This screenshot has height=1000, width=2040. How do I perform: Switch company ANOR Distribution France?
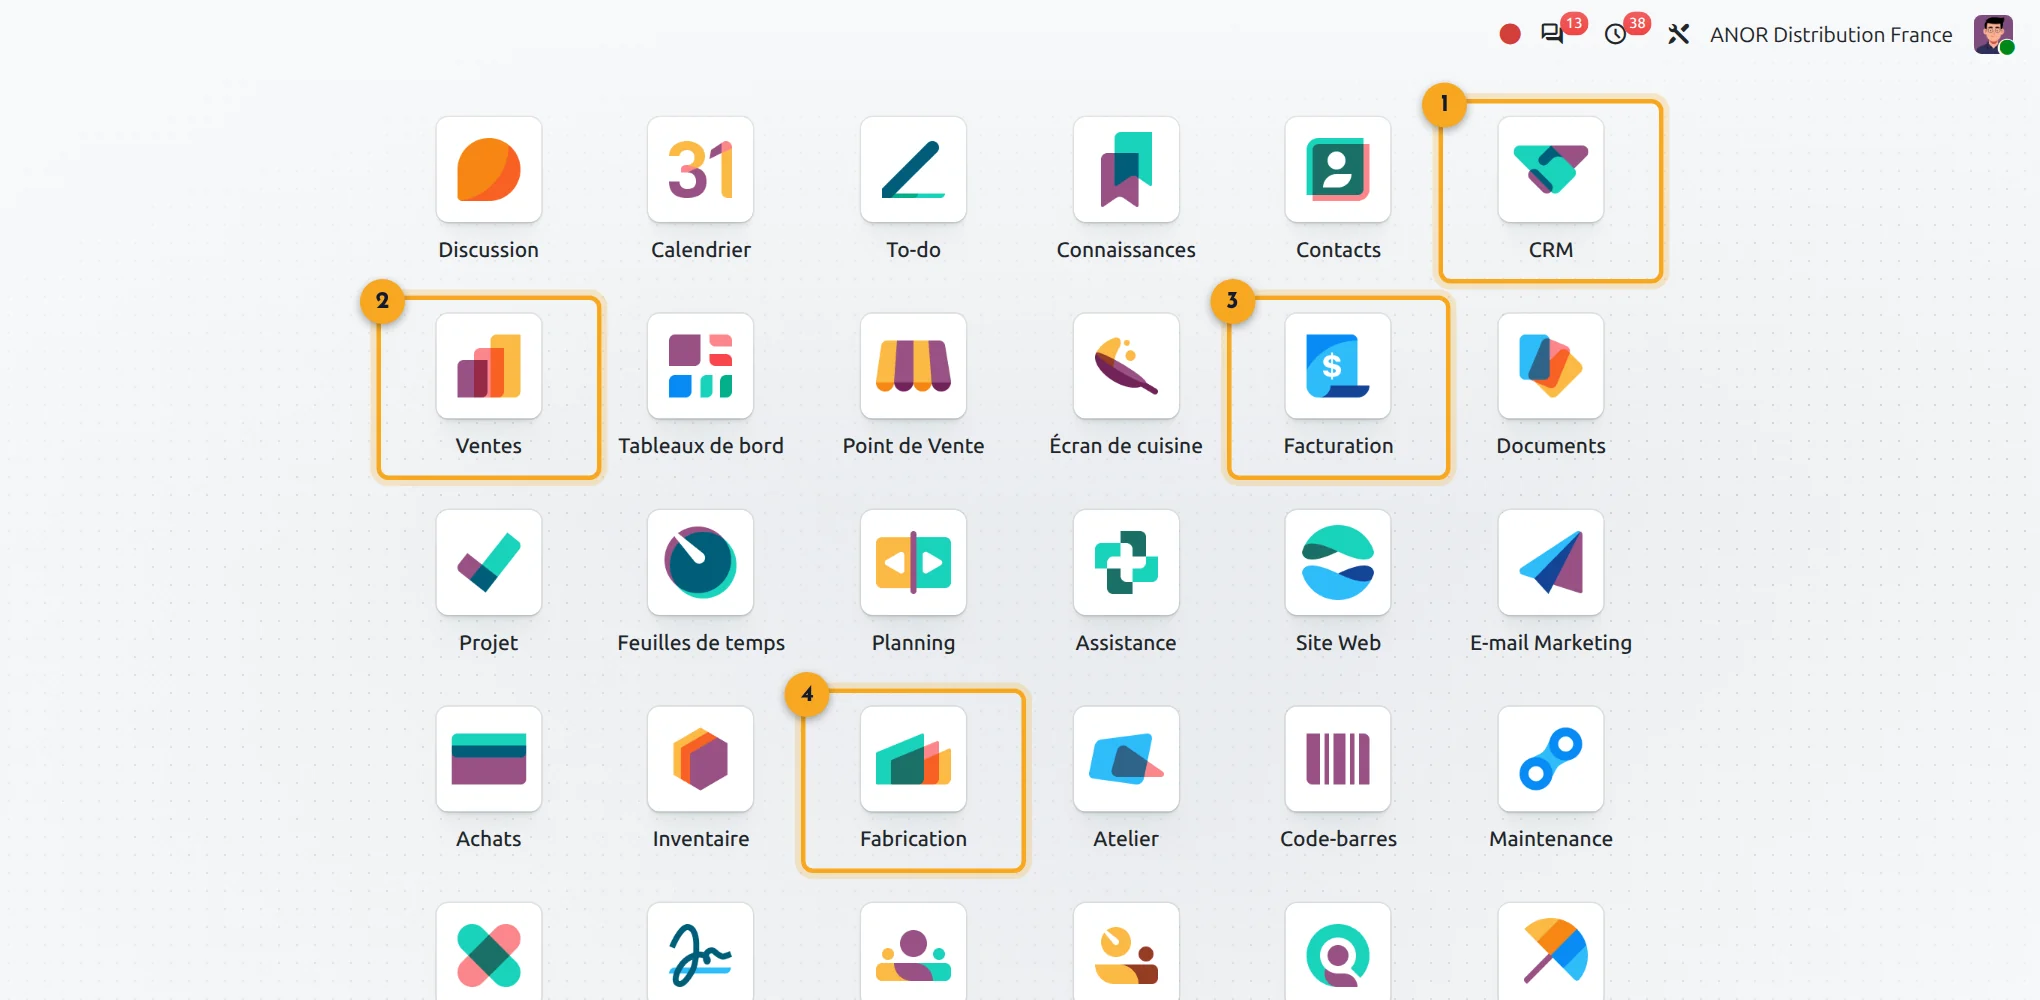click(1831, 34)
